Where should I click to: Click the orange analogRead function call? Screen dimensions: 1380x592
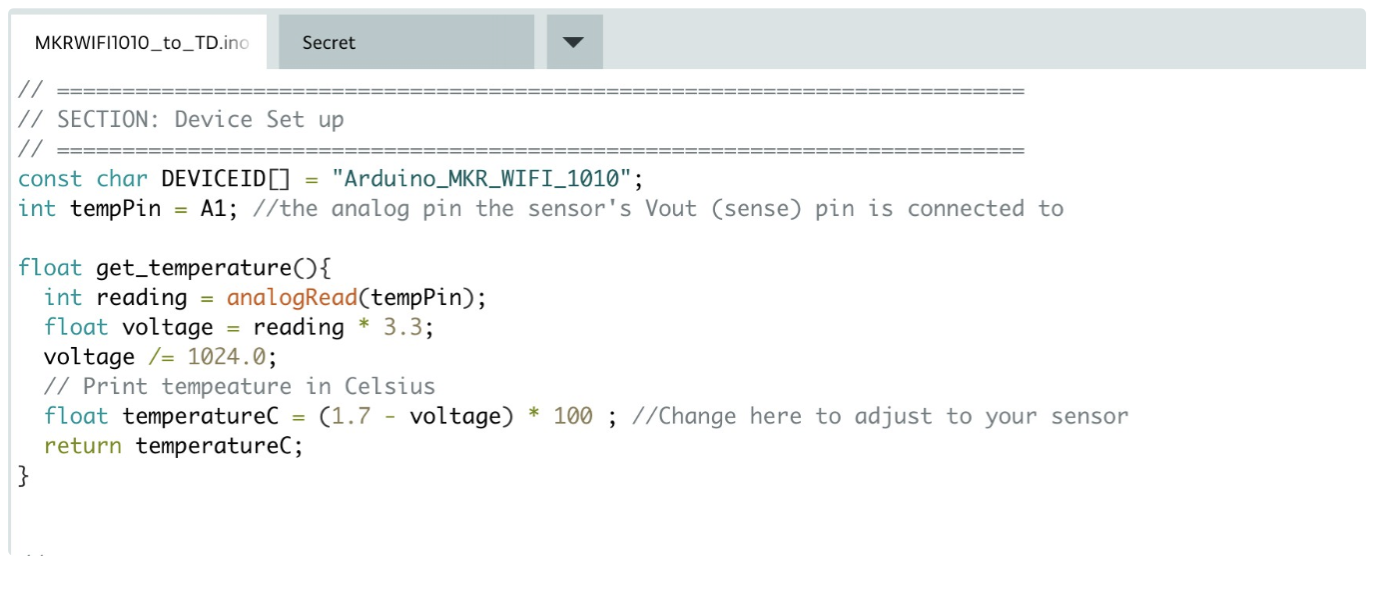(x=292, y=298)
